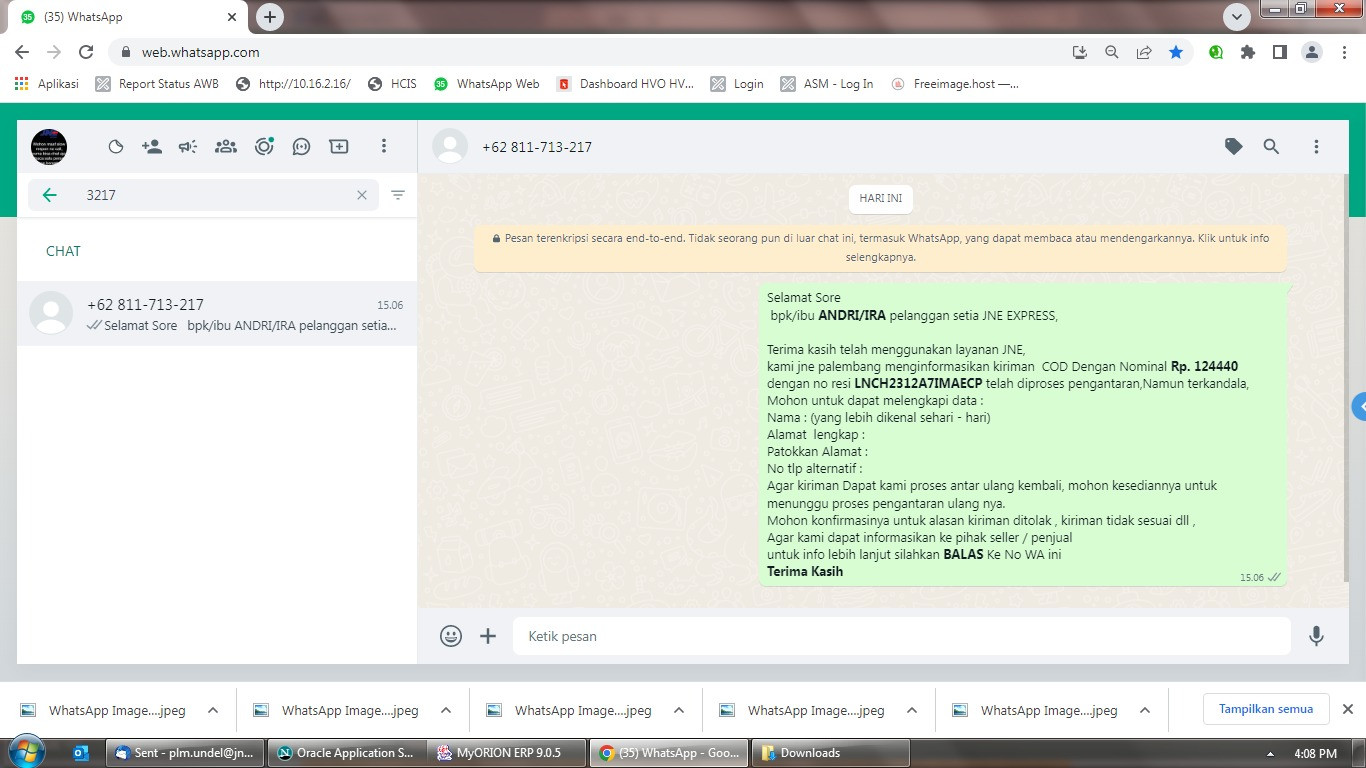
Task: Open the Chrome profile avatar
Action: [x=1312, y=52]
